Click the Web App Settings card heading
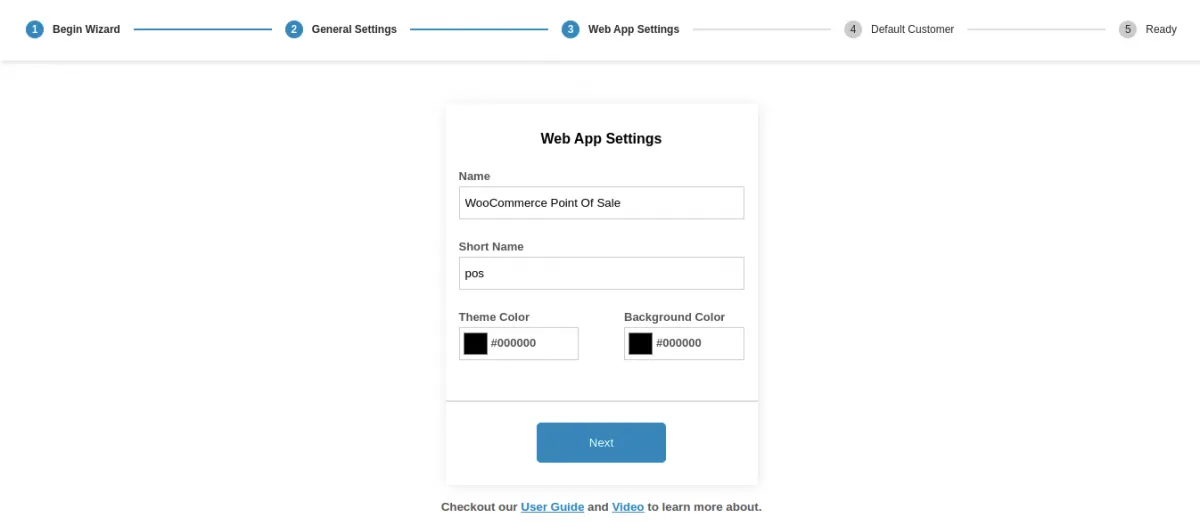The width and height of the screenshot is (1200, 526). coord(601,139)
